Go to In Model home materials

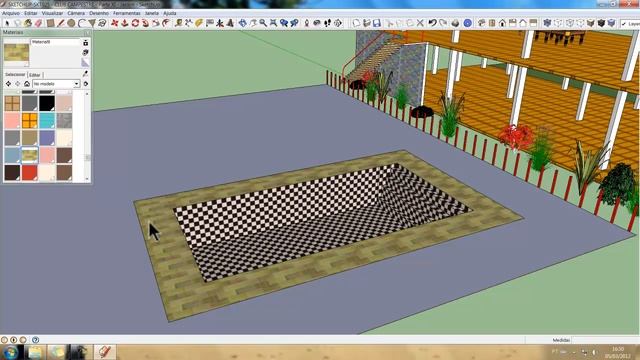click(x=27, y=84)
